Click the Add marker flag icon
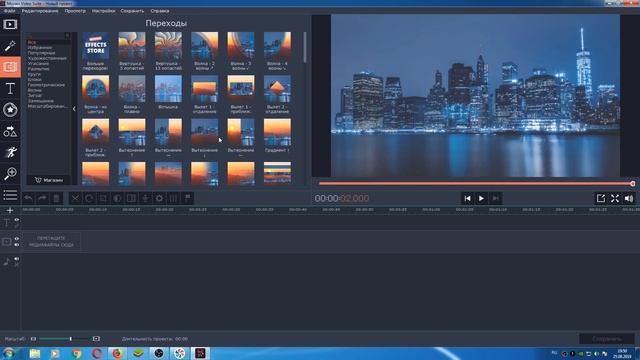 pyautogui.click(x=188, y=198)
